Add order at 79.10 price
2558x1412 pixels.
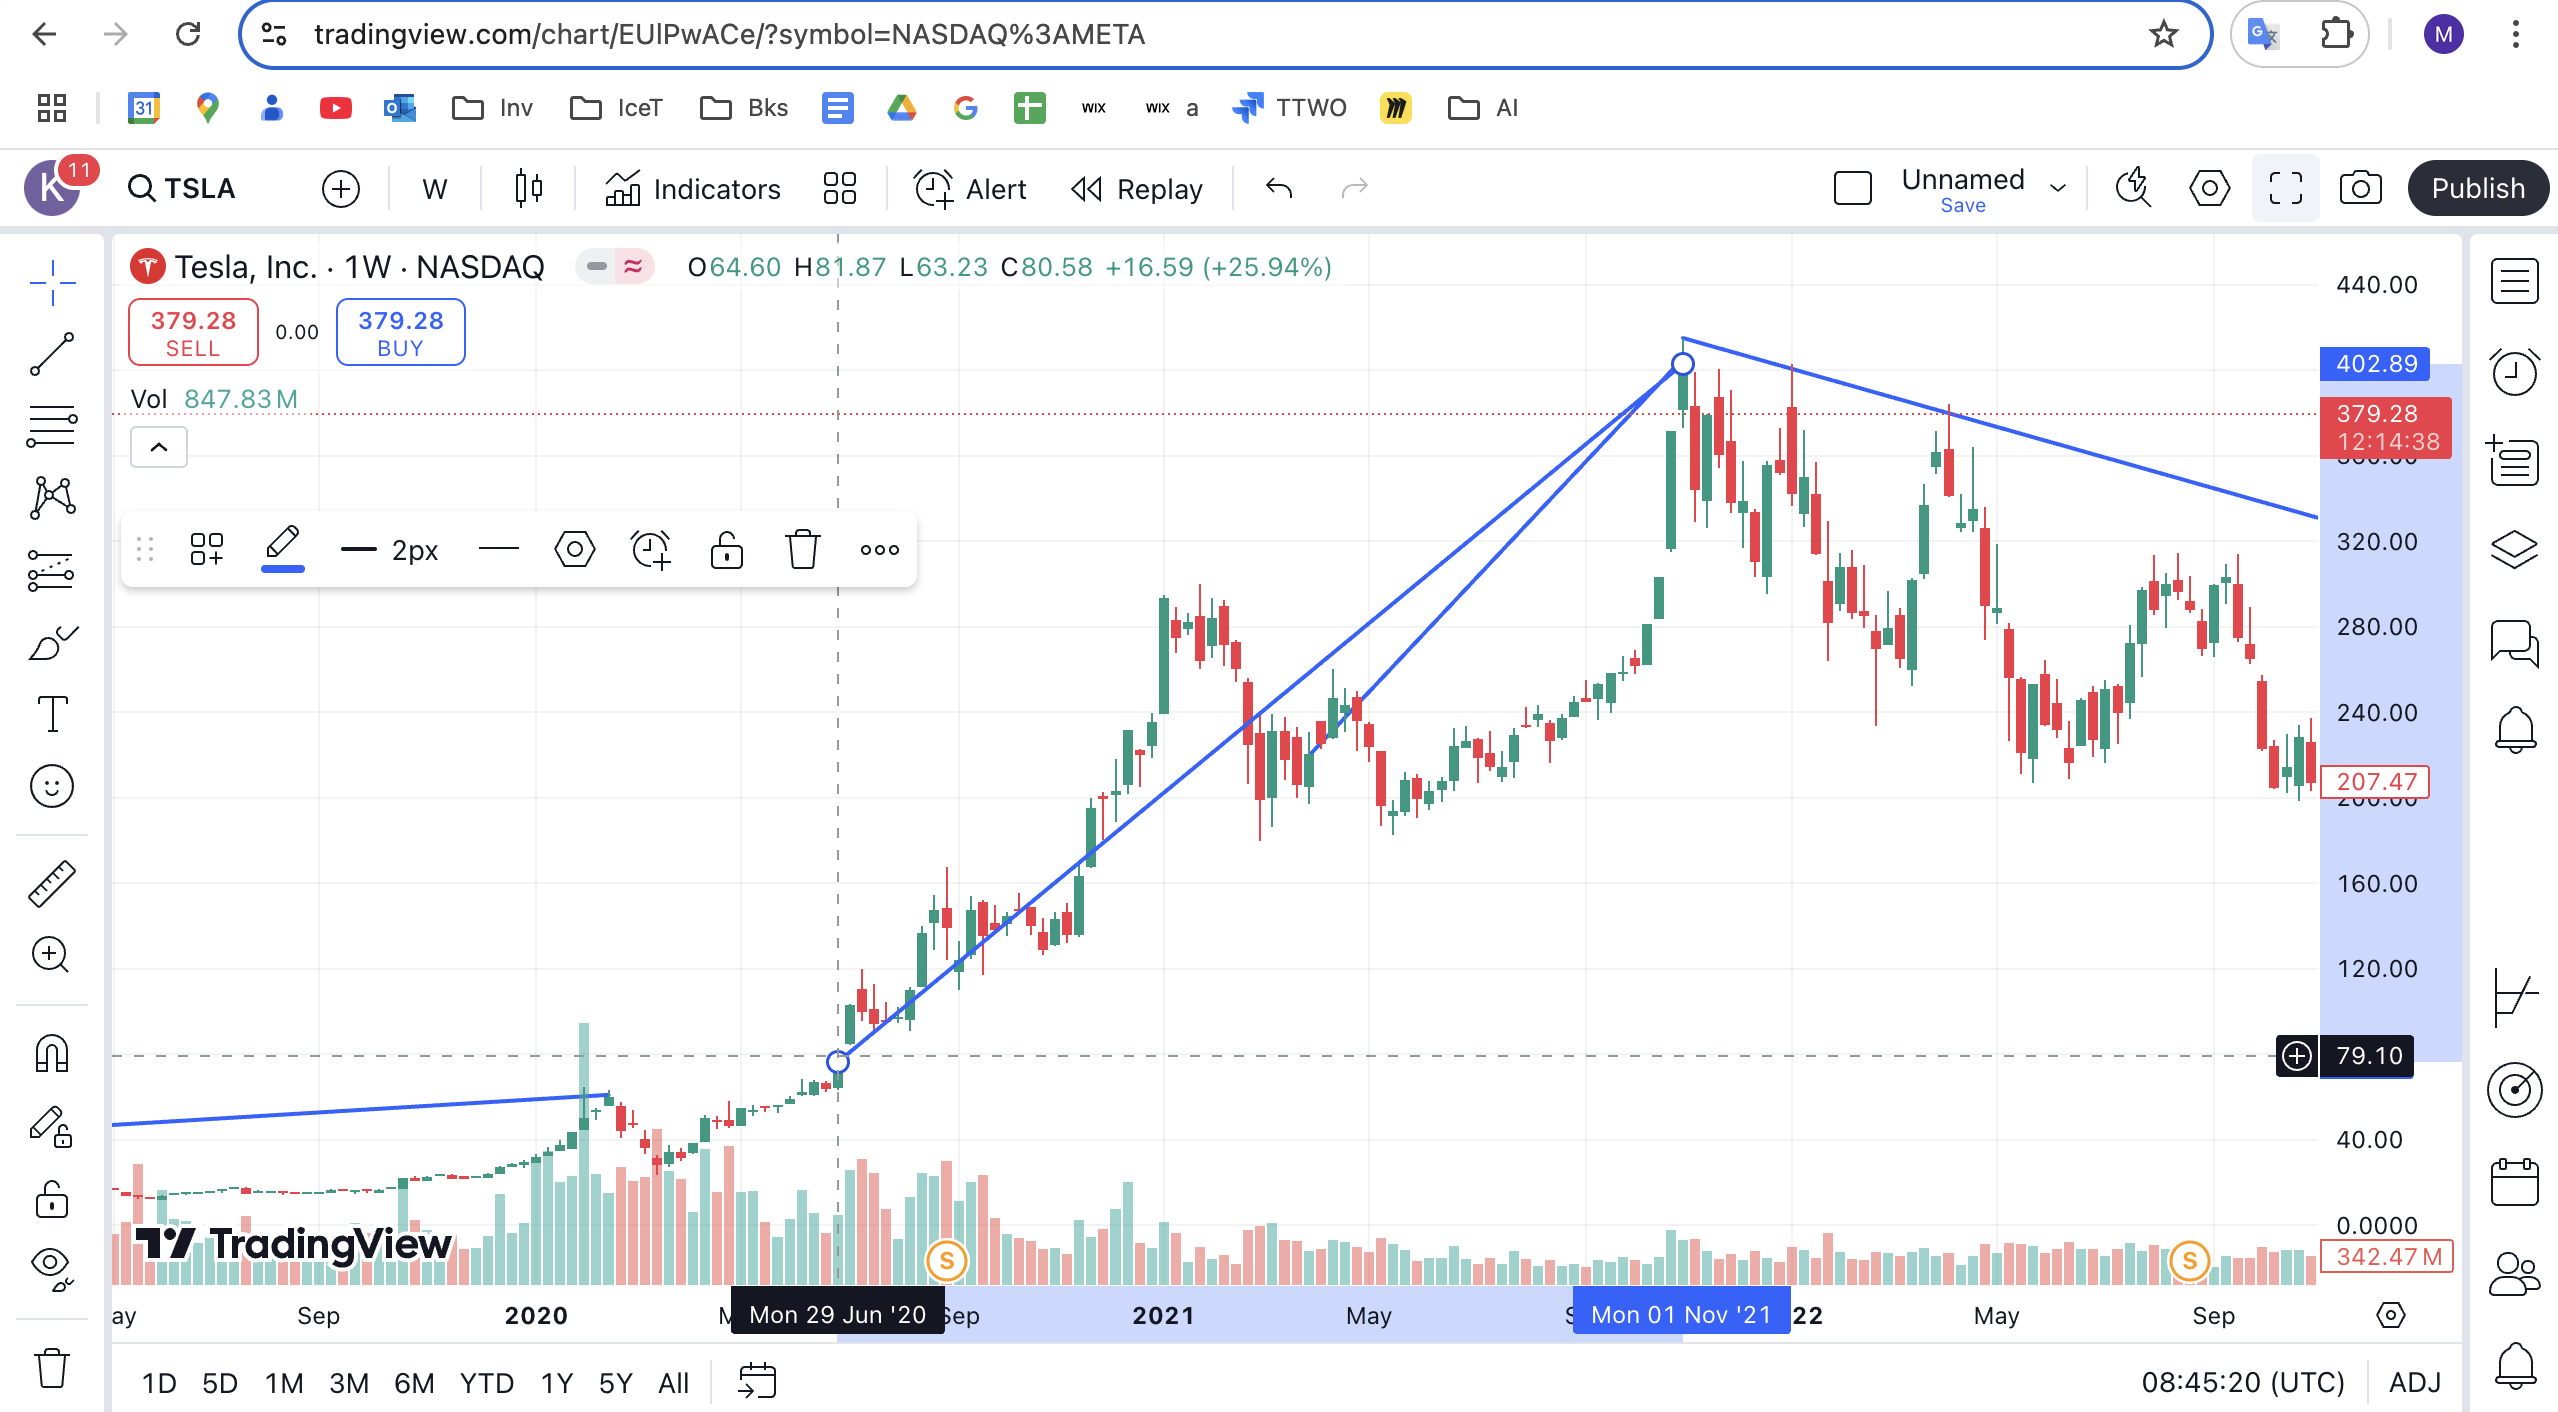tap(2296, 1056)
